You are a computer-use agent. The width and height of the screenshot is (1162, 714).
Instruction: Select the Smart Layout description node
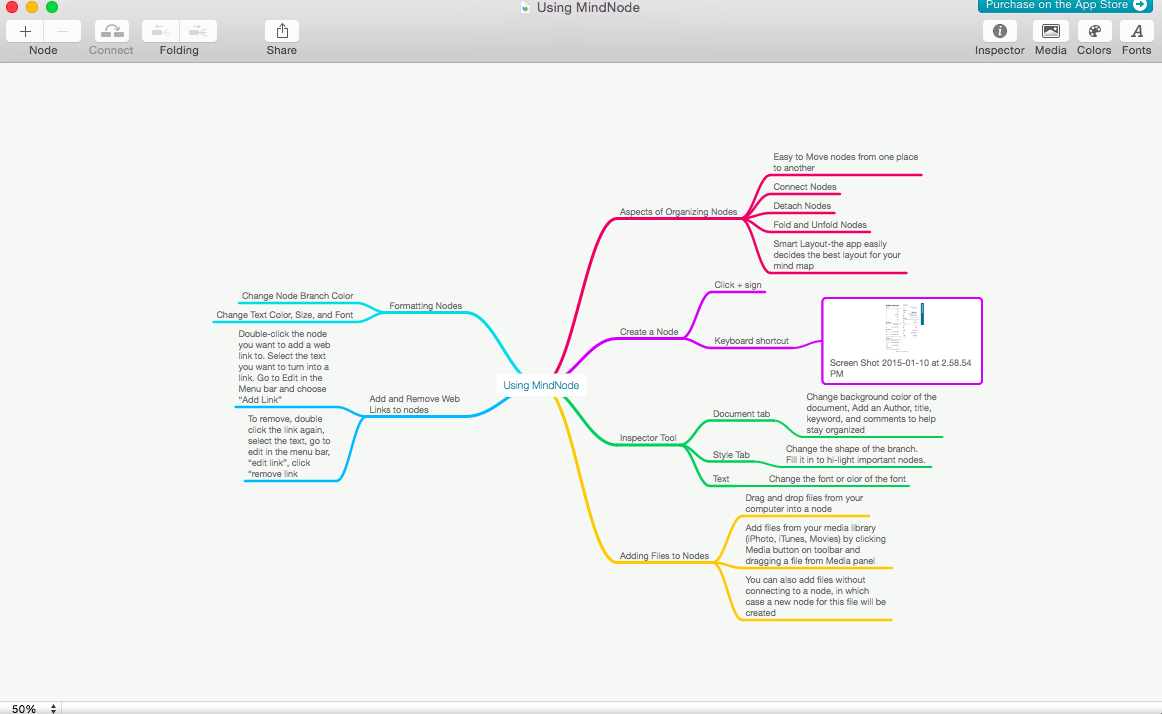click(837, 254)
